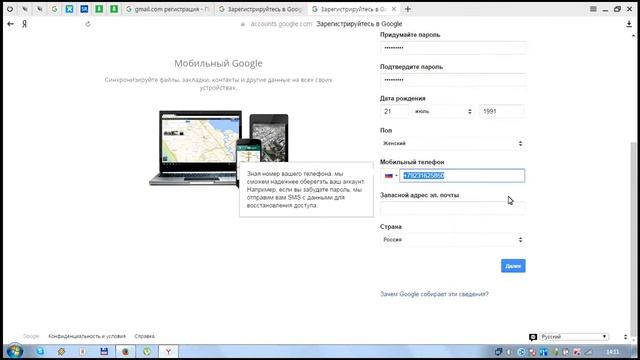This screenshot has height=360, width=640.
Task: Click the feedback speech bubble icon near language
Action: [x=533, y=337]
